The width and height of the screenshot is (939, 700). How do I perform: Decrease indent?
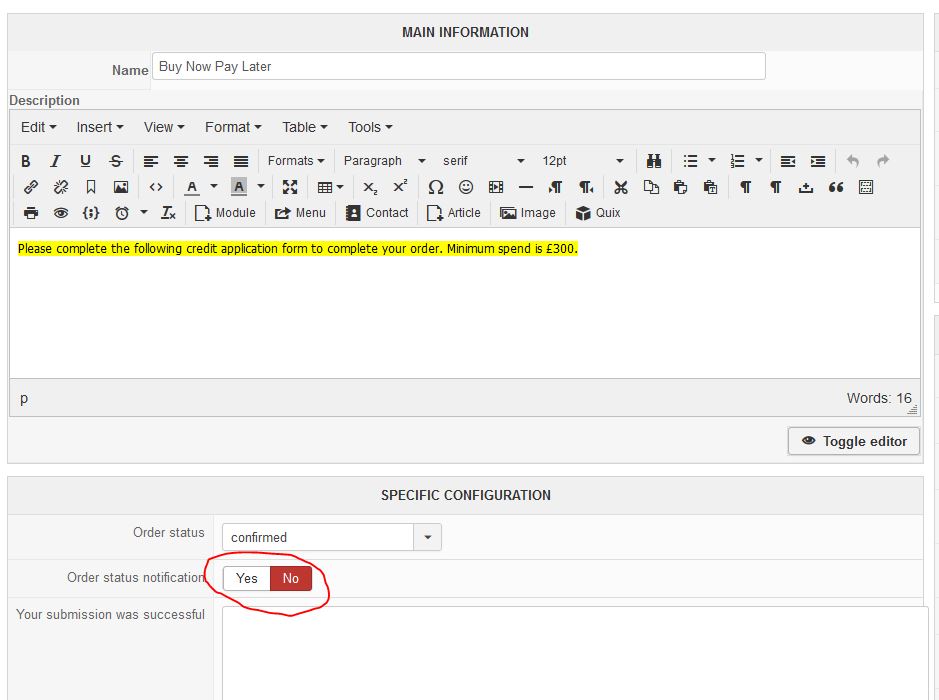pos(788,161)
